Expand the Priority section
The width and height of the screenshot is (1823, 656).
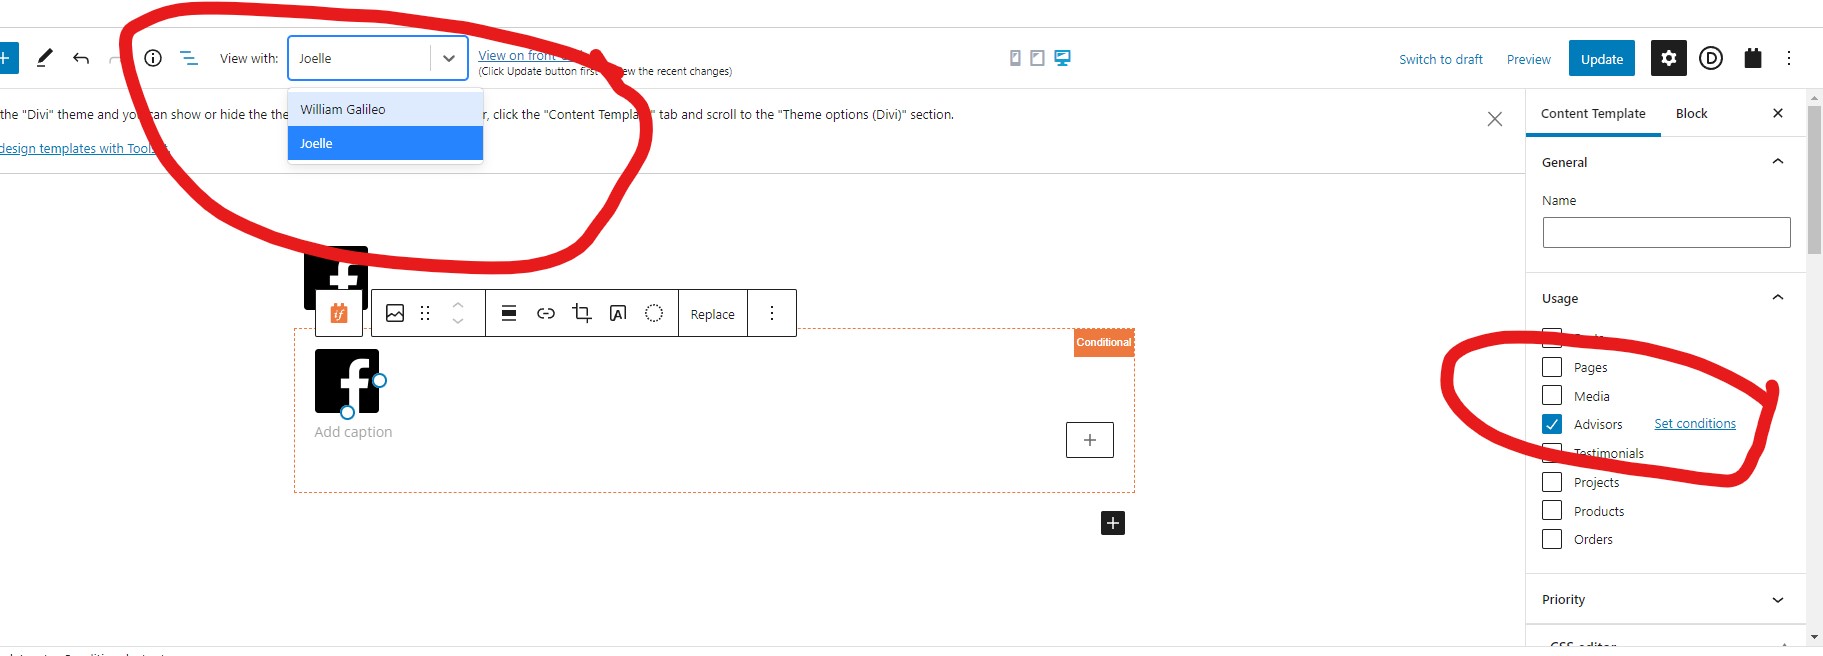coord(1778,600)
